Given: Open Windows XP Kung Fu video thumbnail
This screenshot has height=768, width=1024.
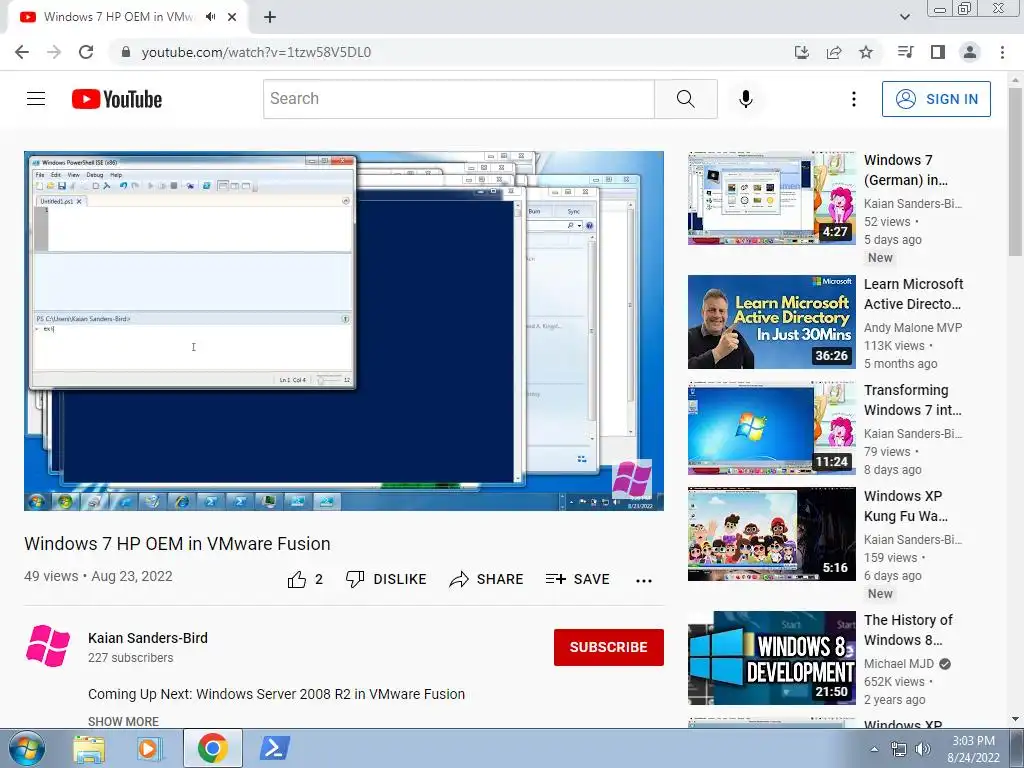Looking at the screenshot, I should coord(771,534).
